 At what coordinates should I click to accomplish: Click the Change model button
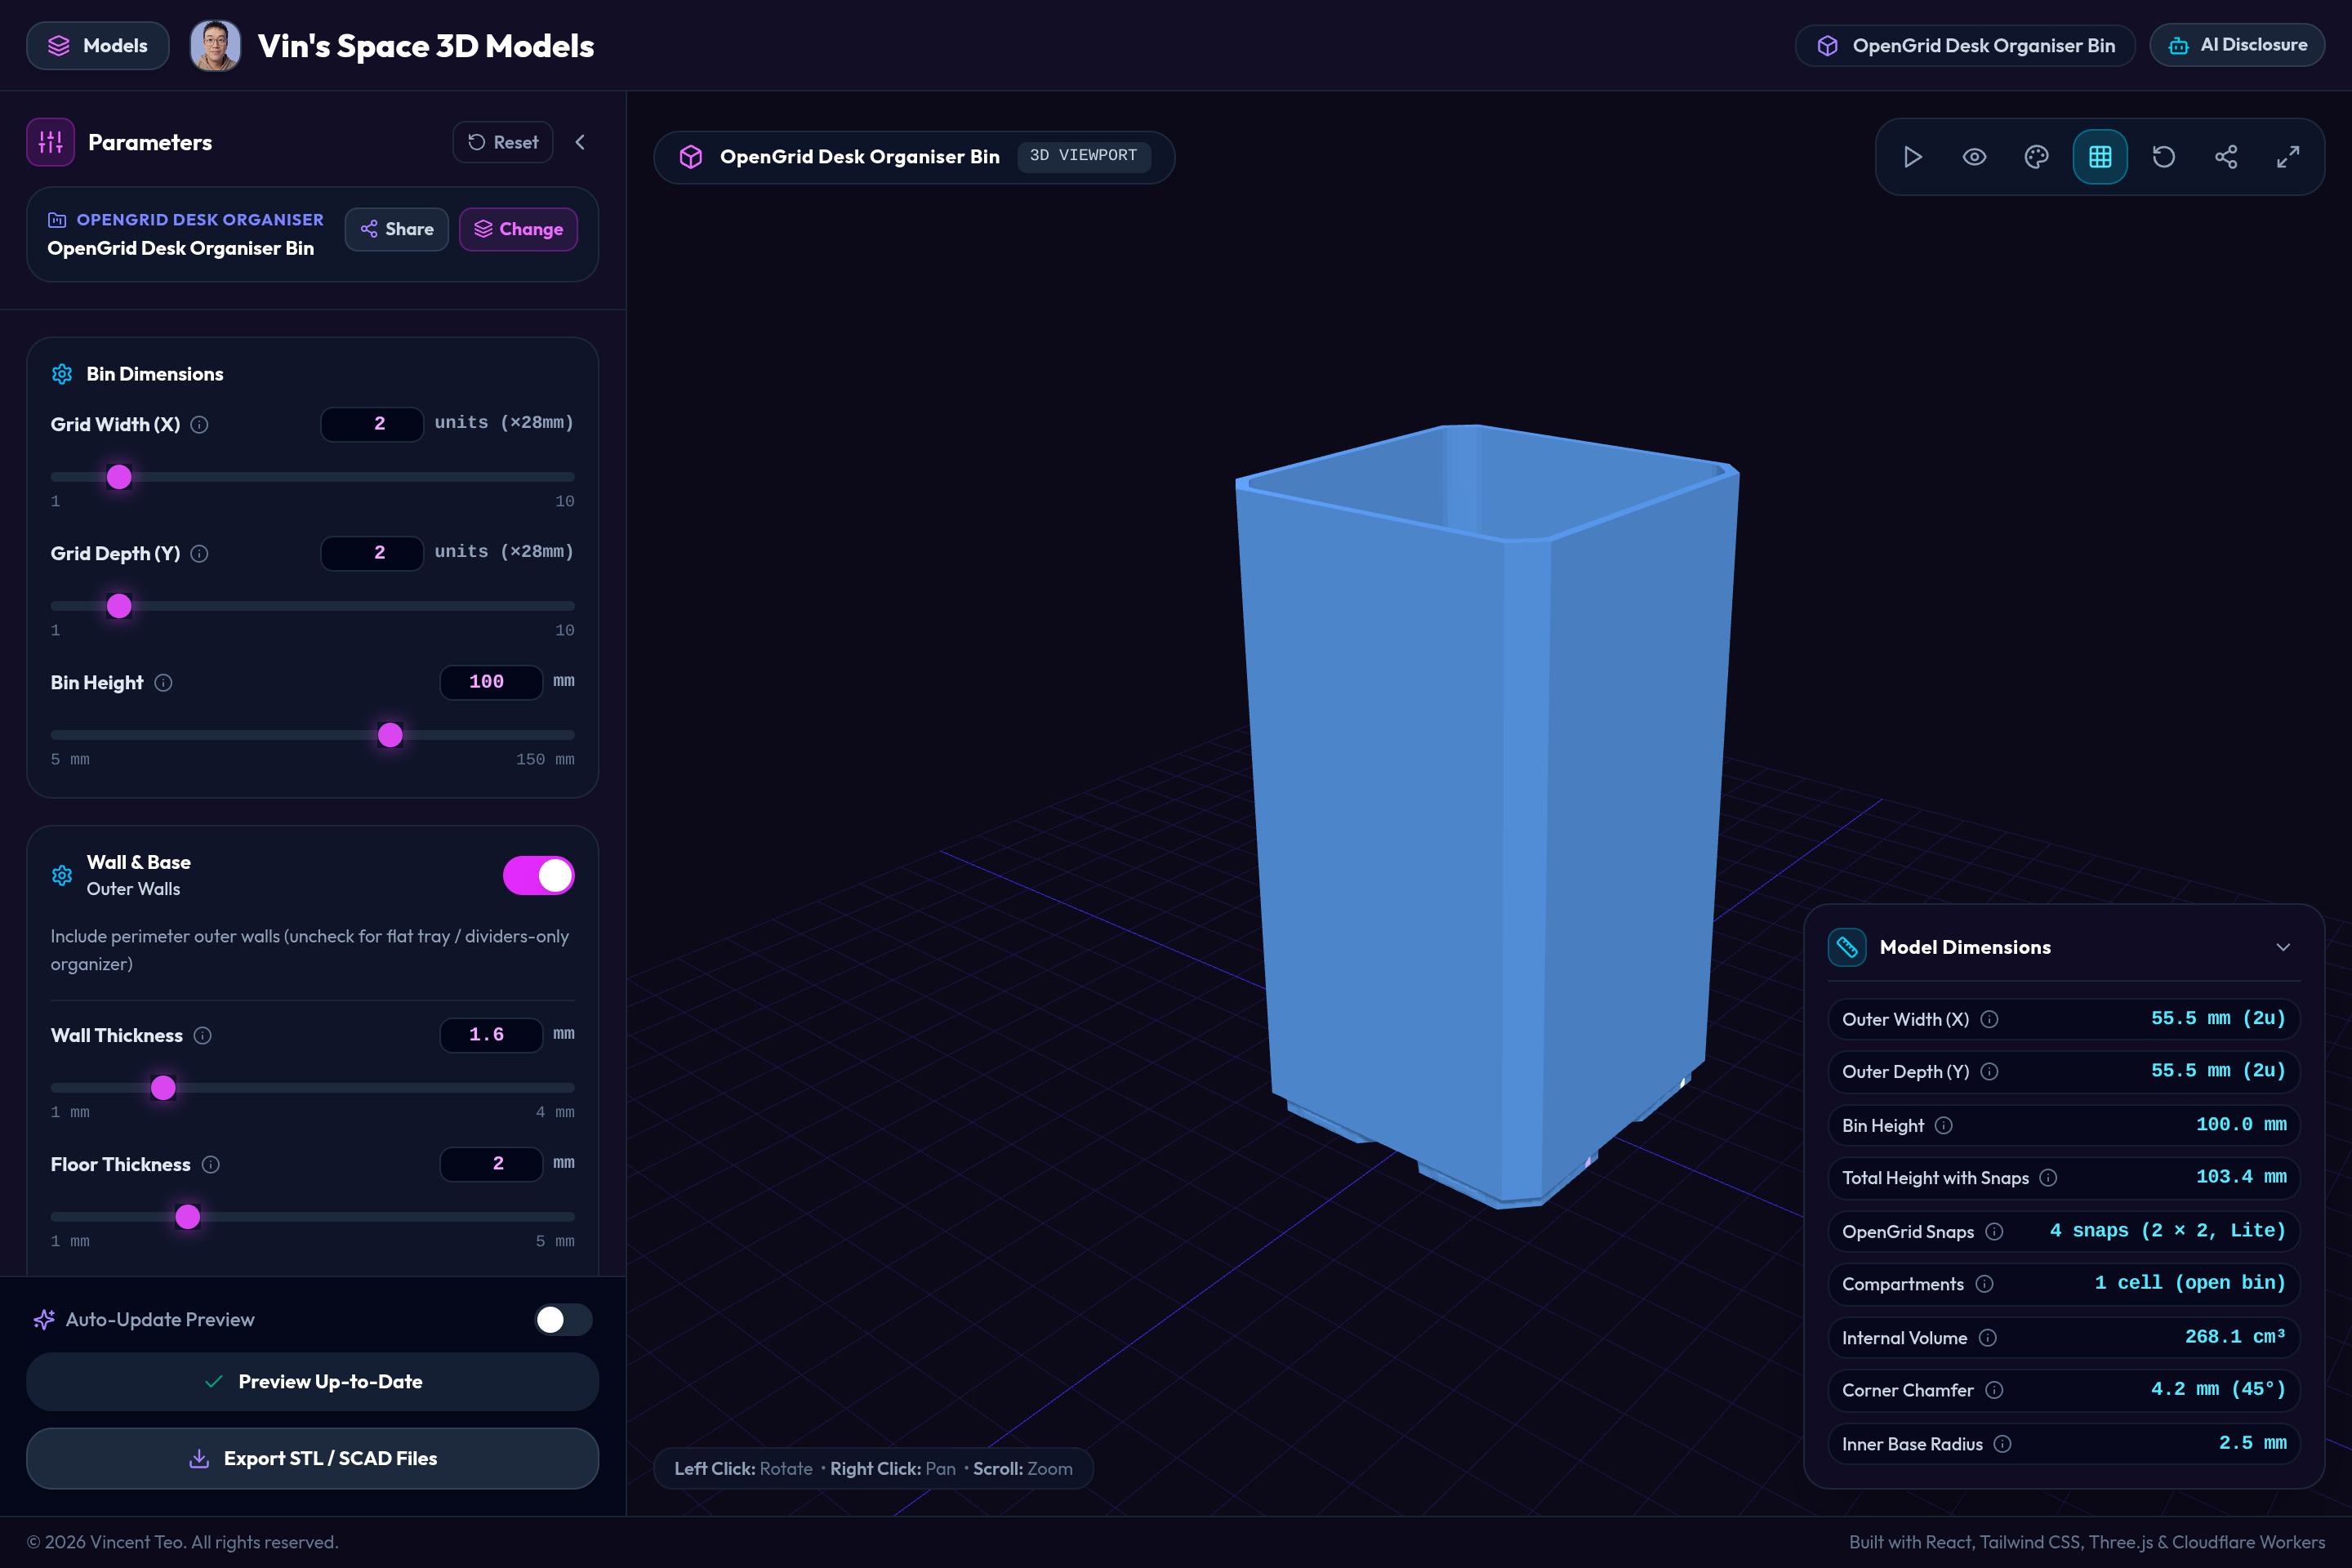(518, 229)
